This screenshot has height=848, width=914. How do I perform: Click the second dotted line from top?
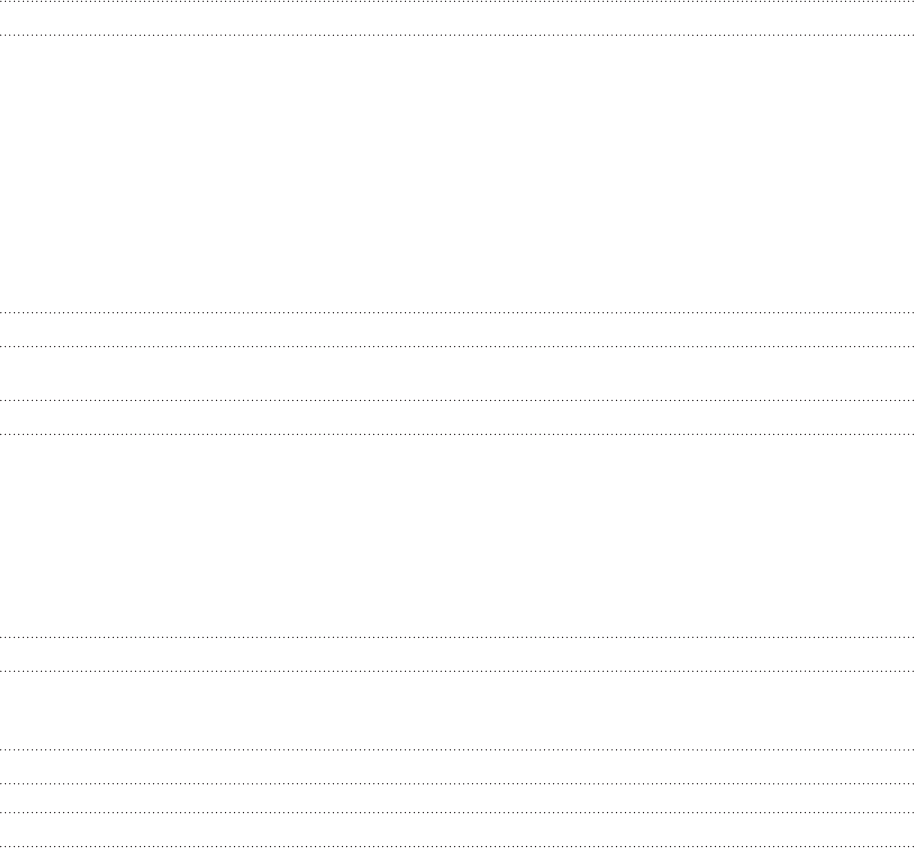click(457, 36)
